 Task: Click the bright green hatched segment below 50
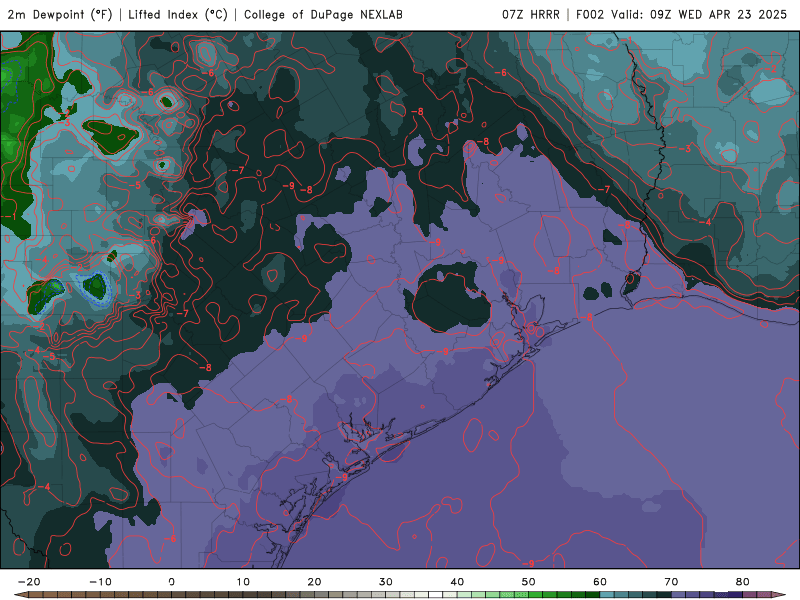coord(521,594)
